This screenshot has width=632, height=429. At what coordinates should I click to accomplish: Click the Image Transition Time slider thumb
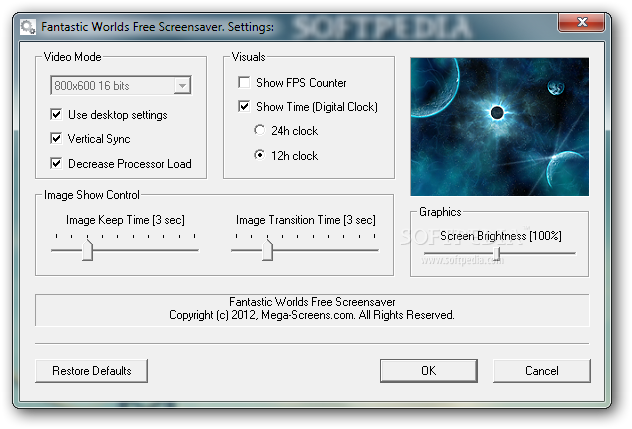tap(267, 250)
